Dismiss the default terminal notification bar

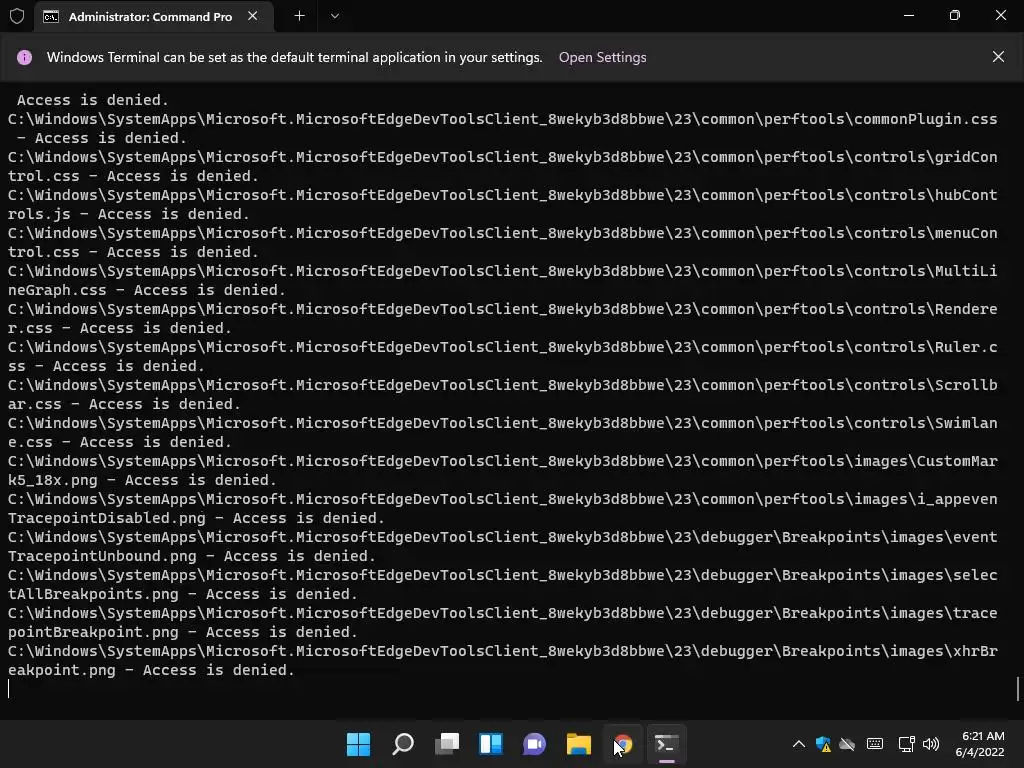tap(998, 57)
